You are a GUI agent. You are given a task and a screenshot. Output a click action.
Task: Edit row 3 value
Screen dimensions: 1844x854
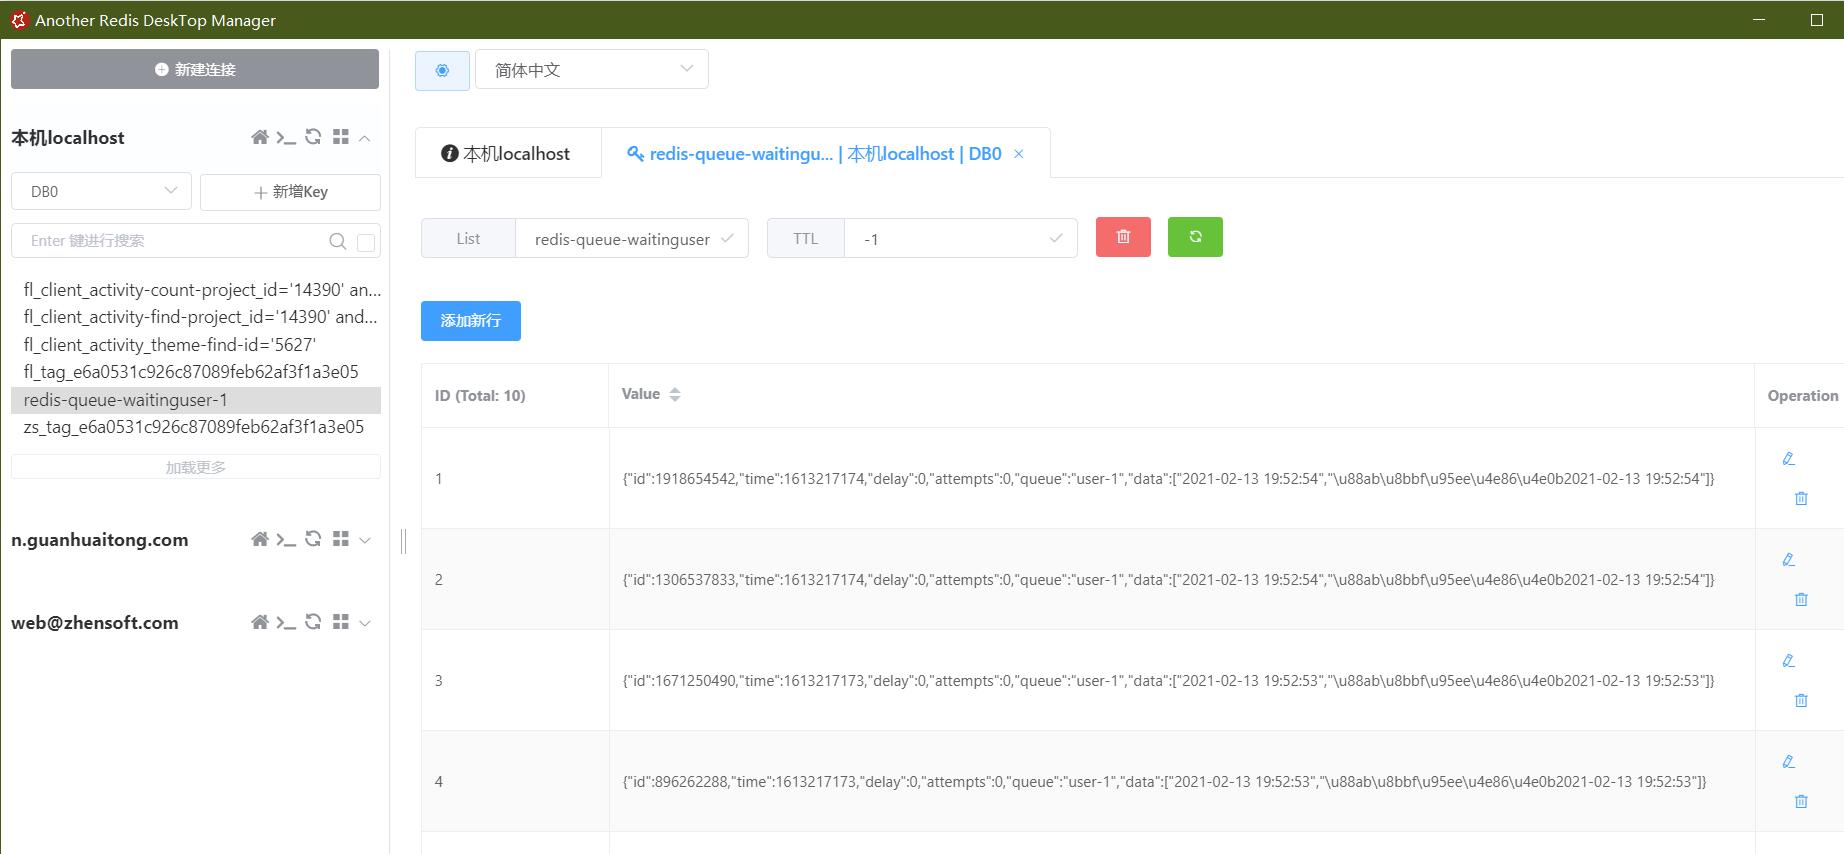[x=1789, y=661]
